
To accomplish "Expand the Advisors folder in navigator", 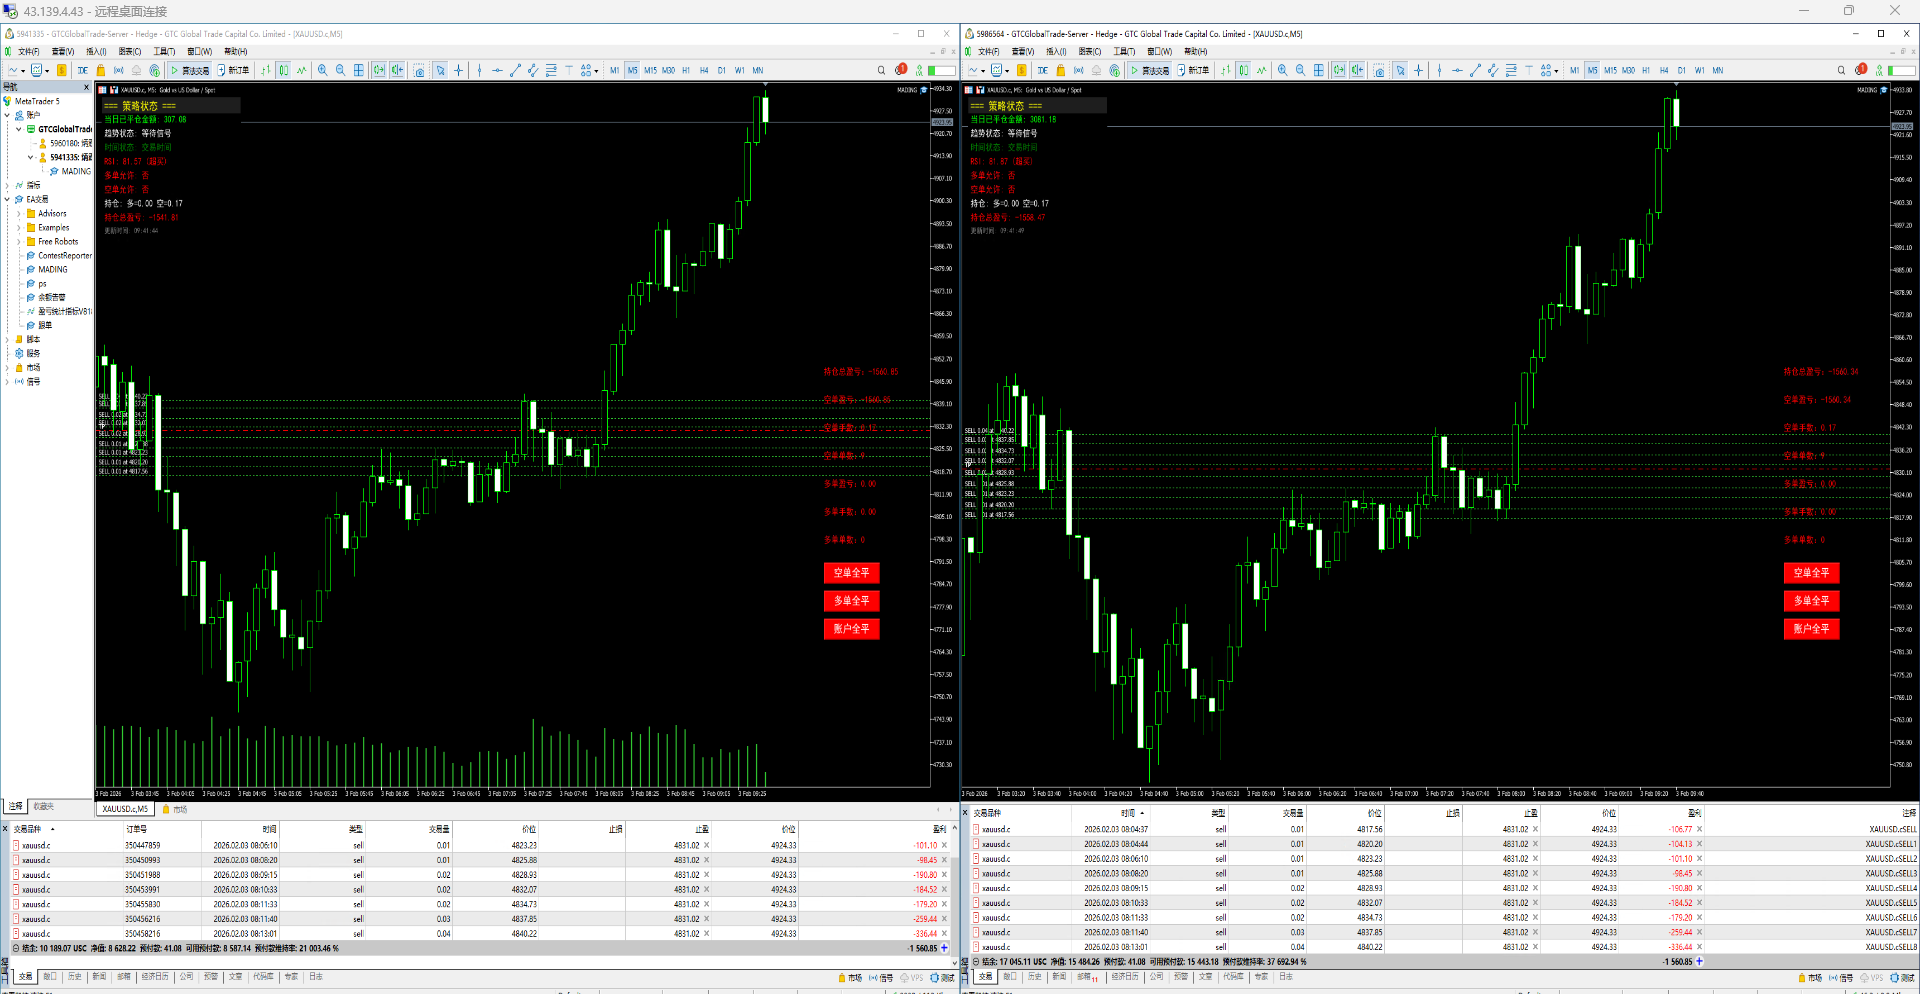I will [x=19, y=213].
